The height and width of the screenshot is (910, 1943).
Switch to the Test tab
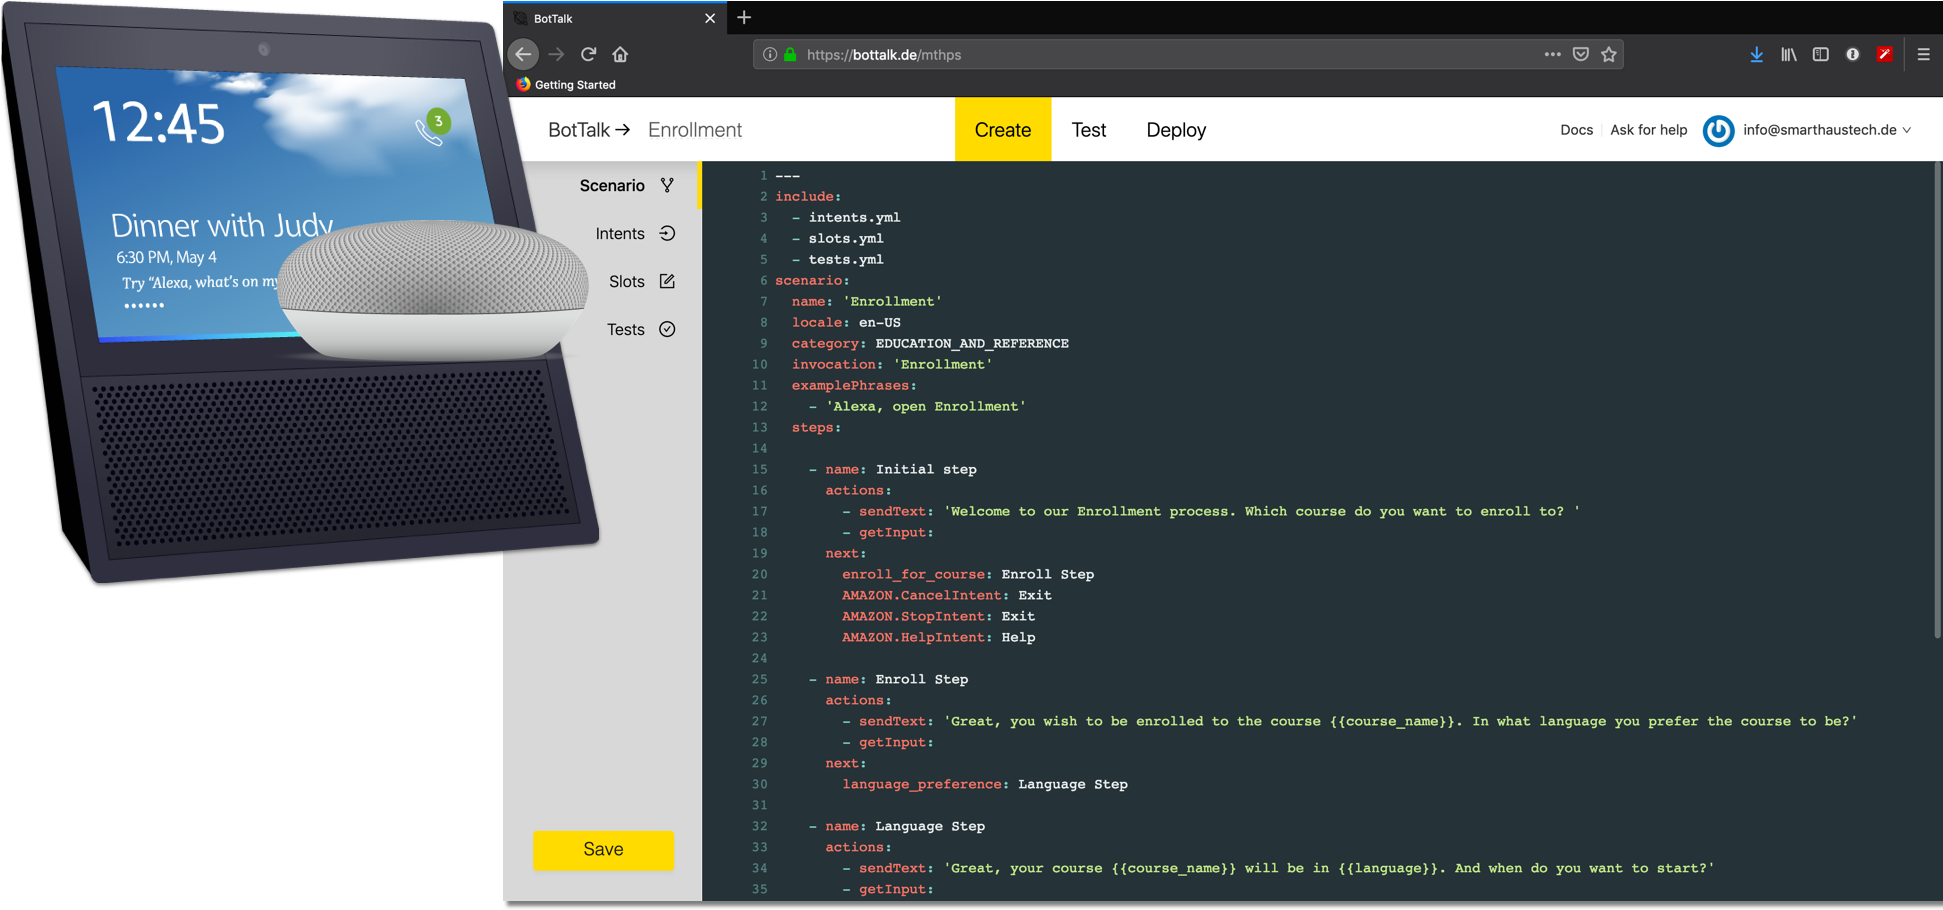[x=1089, y=129]
